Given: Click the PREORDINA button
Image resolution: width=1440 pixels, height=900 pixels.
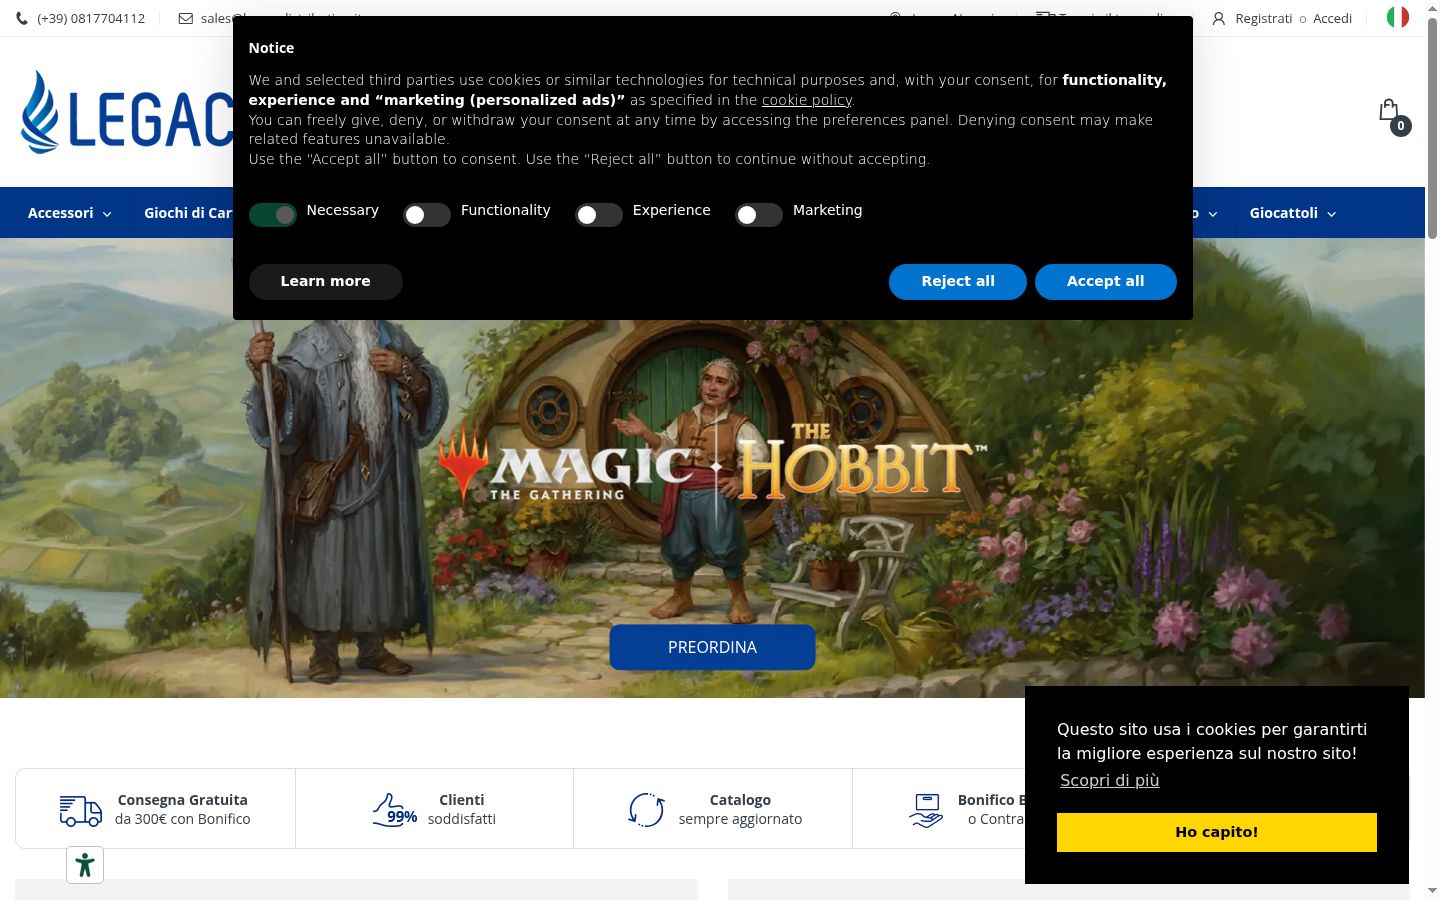Looking at the screenshot, I should tap(712, 647).
